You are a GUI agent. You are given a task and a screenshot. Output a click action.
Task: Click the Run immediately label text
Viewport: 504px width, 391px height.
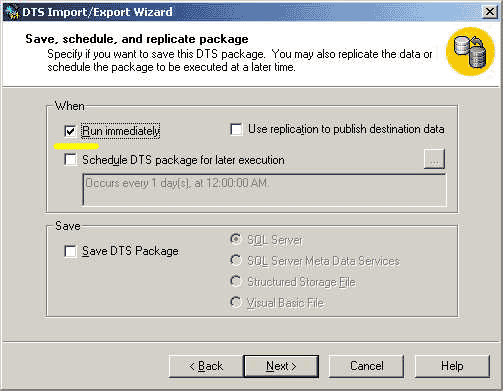[121, 131]
